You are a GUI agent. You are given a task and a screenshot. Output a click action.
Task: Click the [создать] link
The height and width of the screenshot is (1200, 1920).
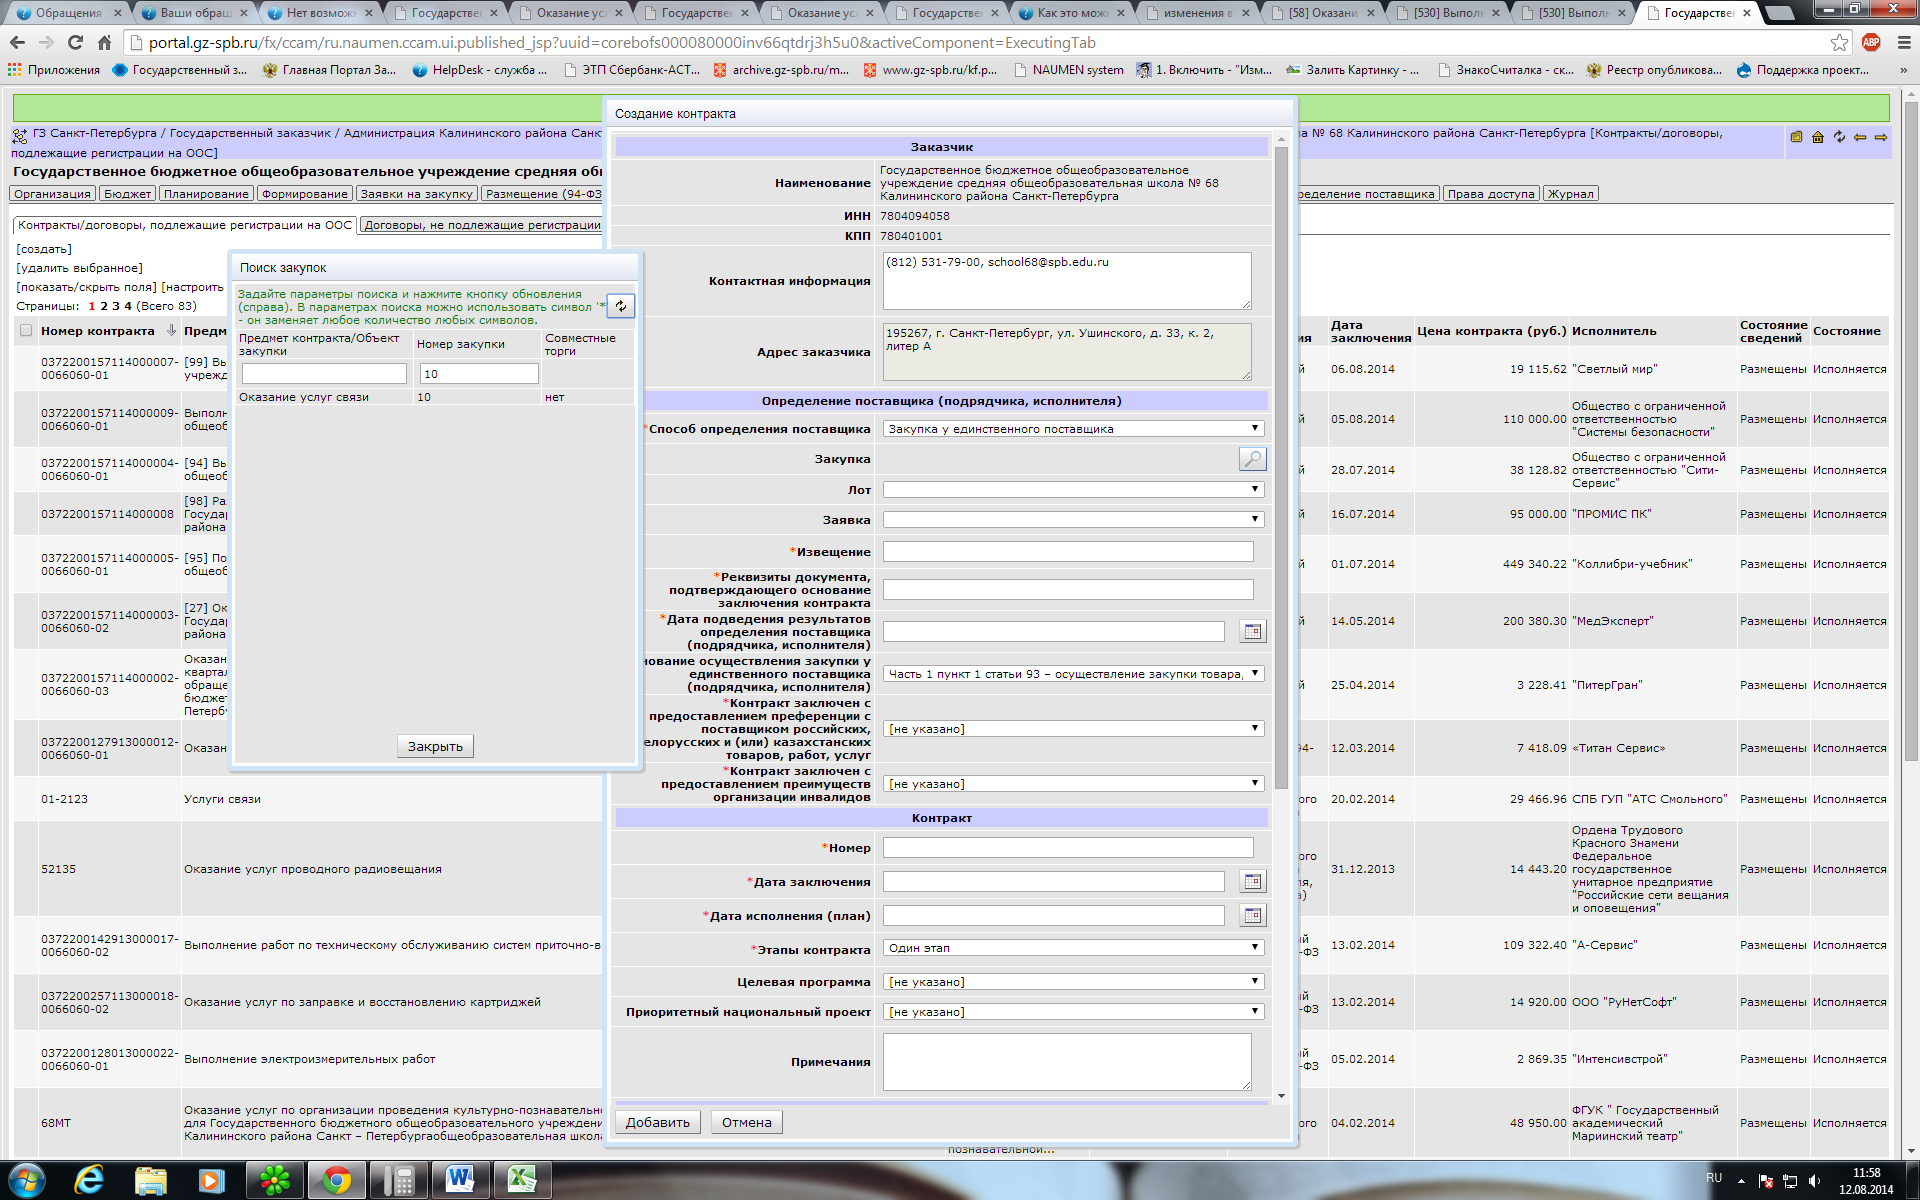pos(44,249)
